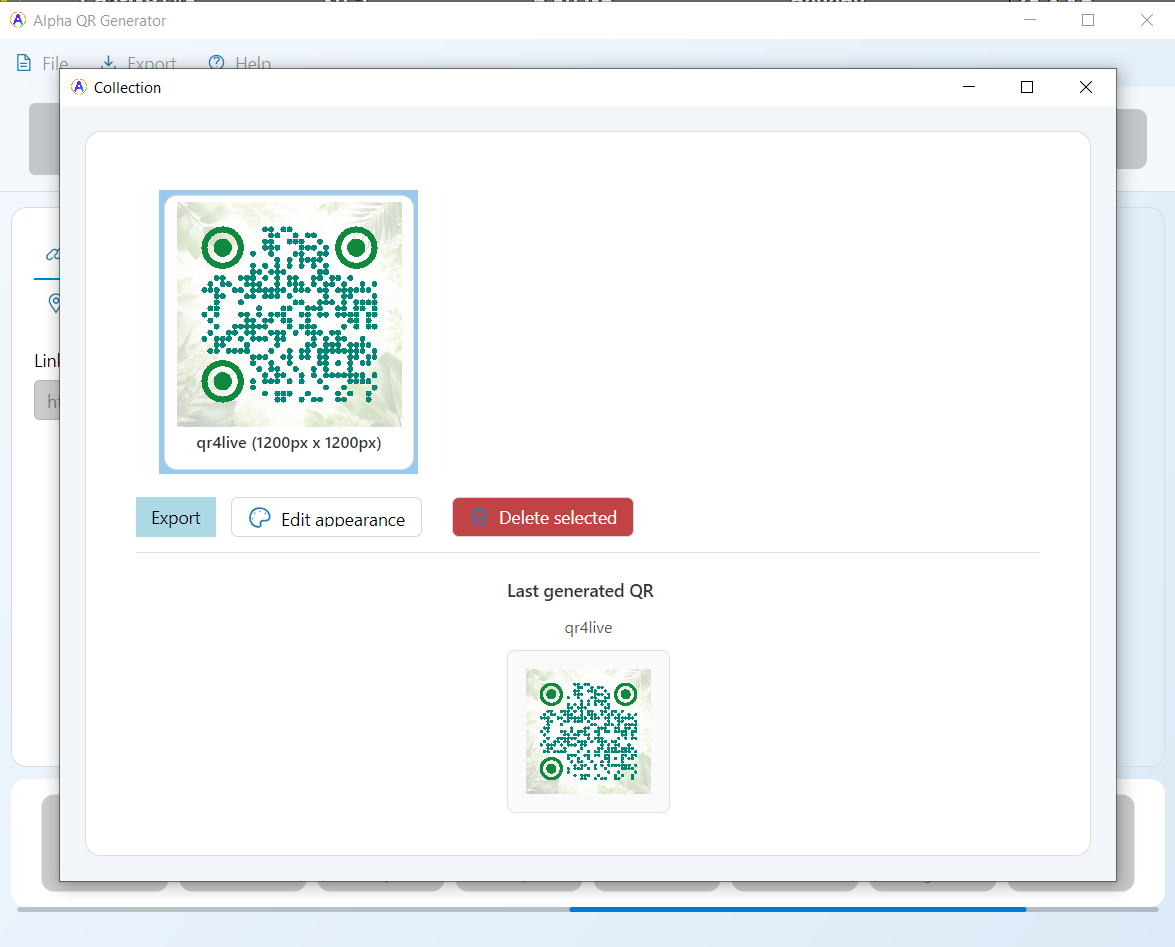Close the Alpha QR Generator main window

coord(1147,20)
